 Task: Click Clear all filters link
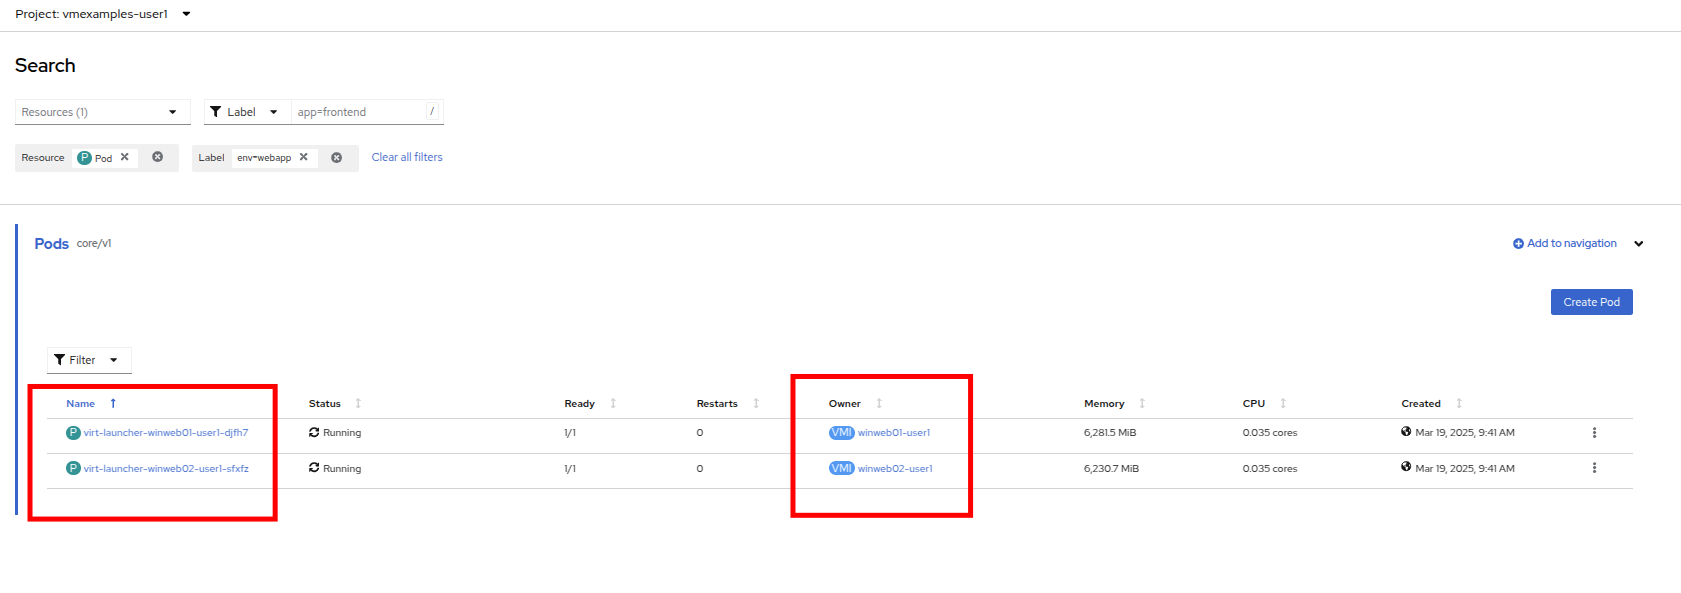click(x=407, y=157)
